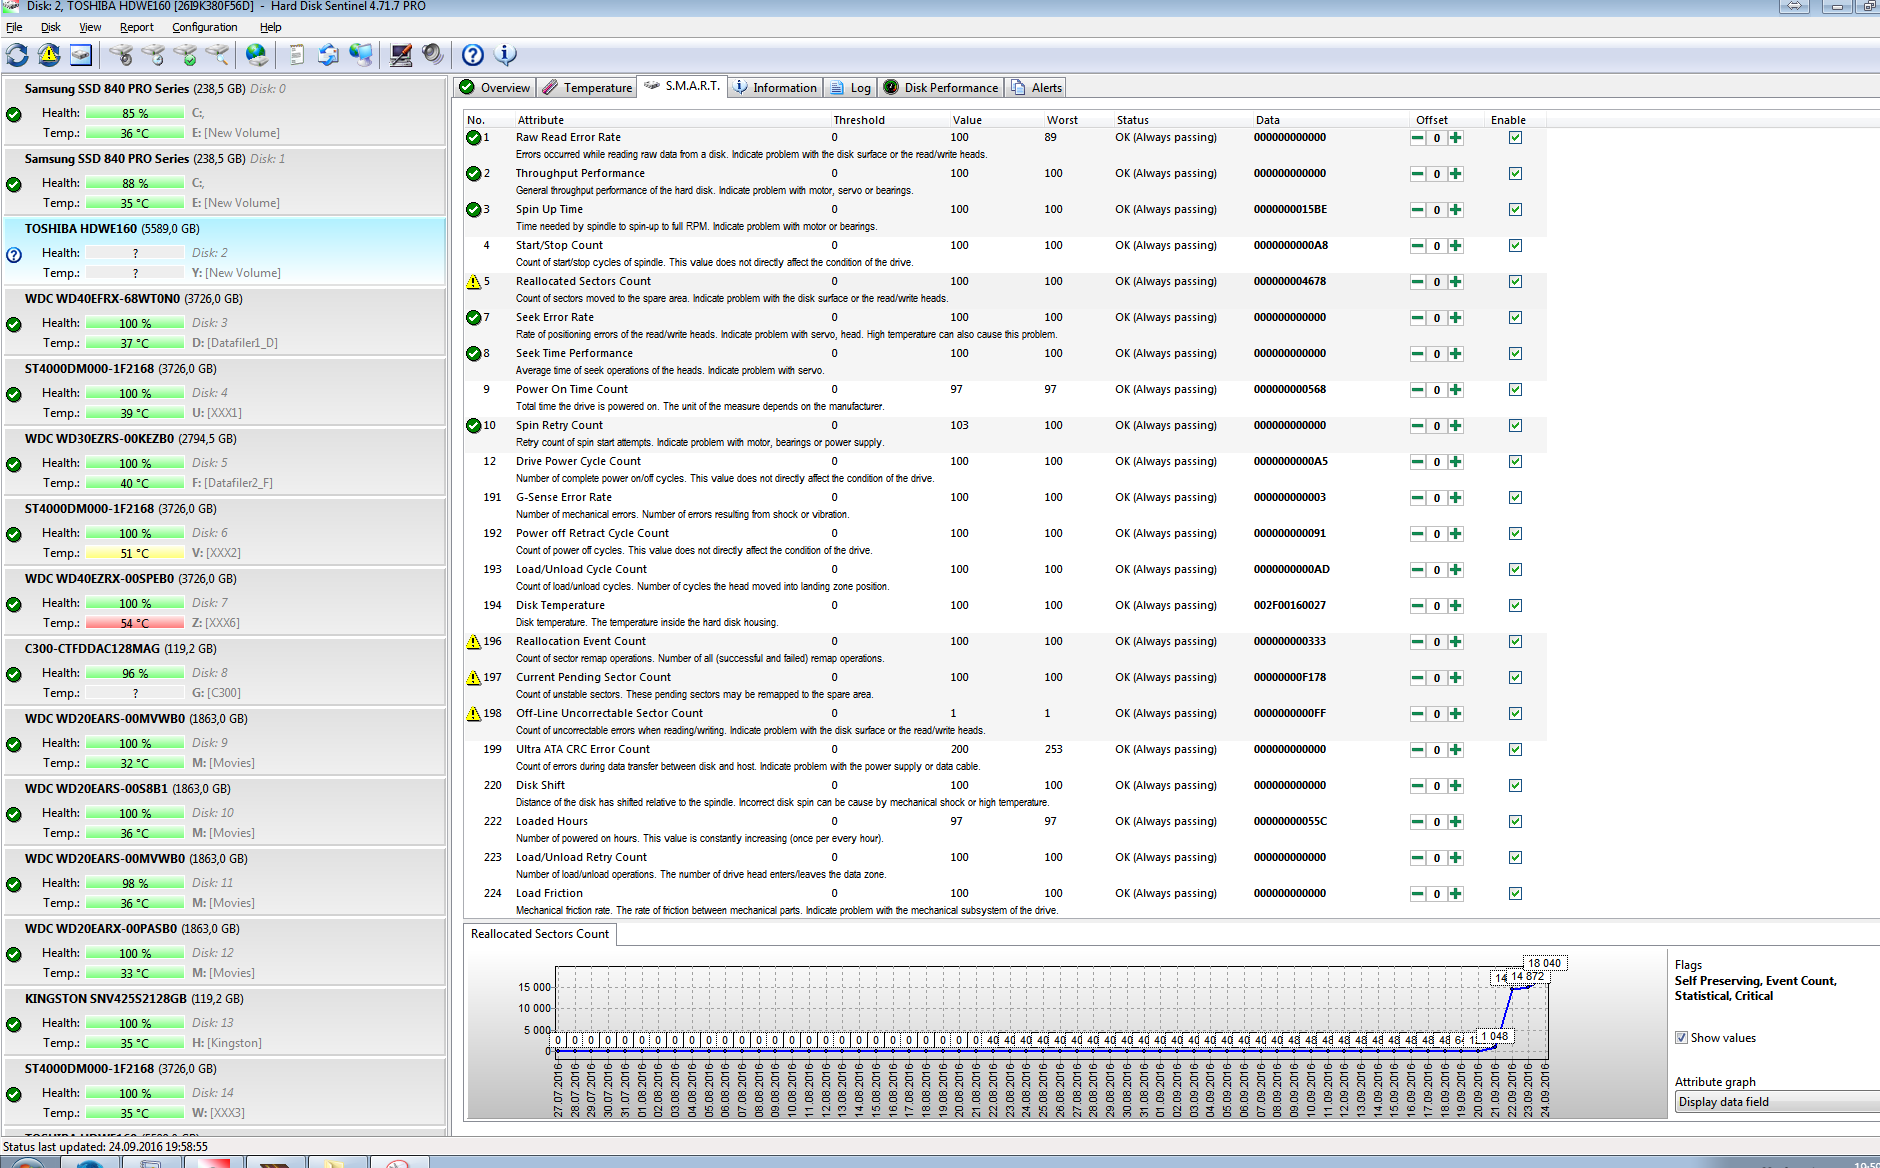This screenshot has width=1880, height=1168.
Task: Click the red 54 °C temperature bar
Action: point(135,623)
